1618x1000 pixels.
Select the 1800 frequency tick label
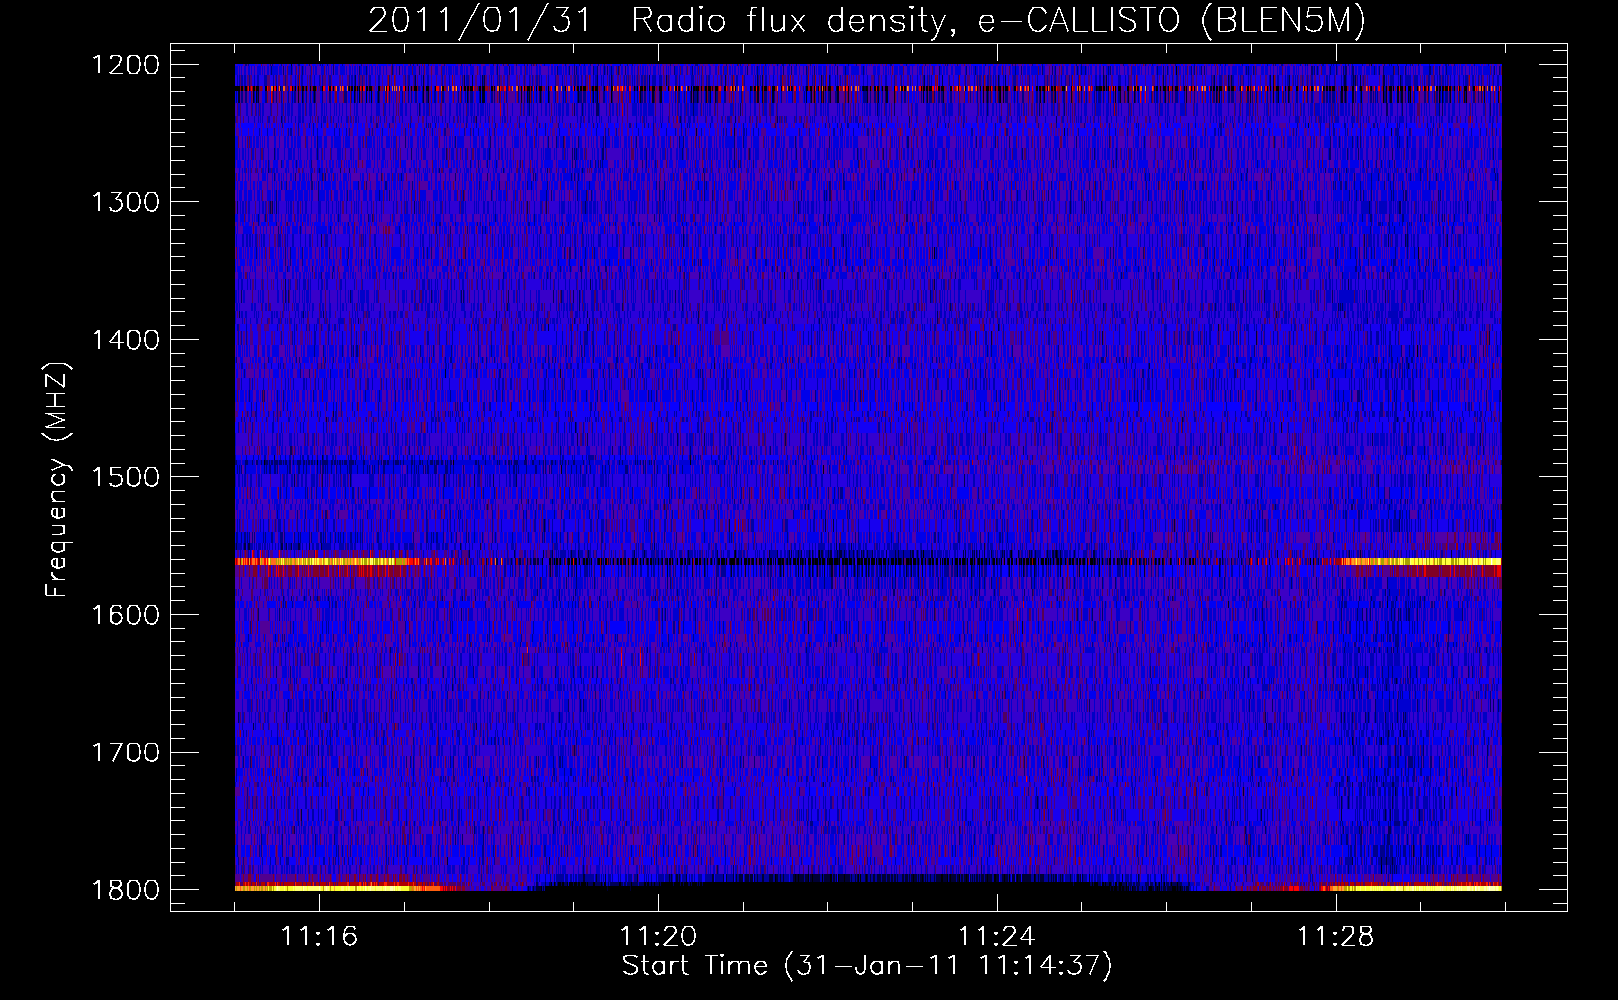pyautogui.click(x=125, y=890)
